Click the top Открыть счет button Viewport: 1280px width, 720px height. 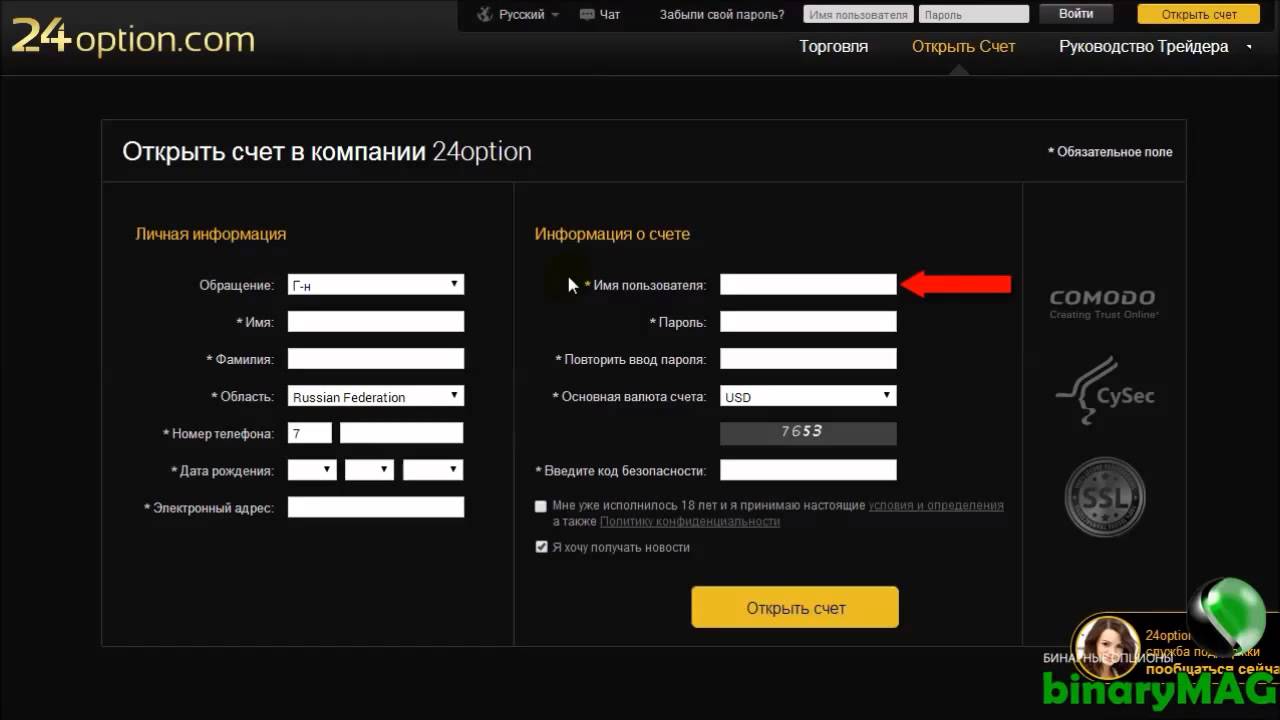[1199, 14]
